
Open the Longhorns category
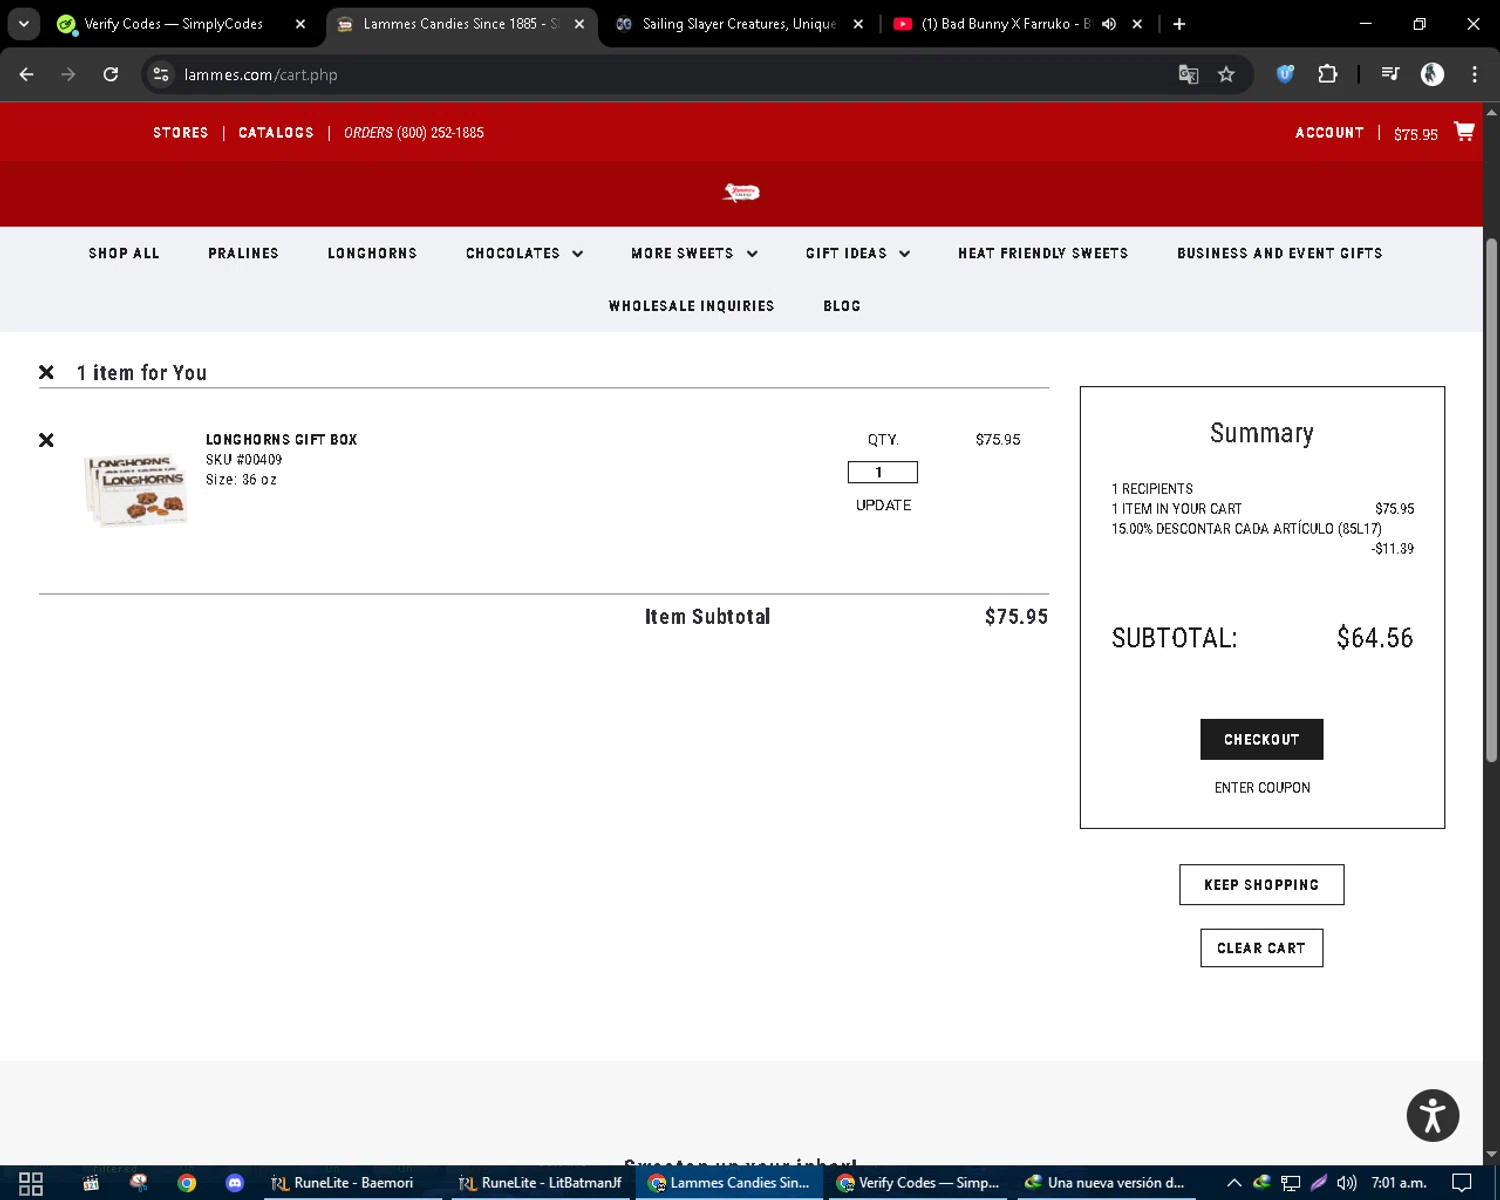click(x=372, y=254)
